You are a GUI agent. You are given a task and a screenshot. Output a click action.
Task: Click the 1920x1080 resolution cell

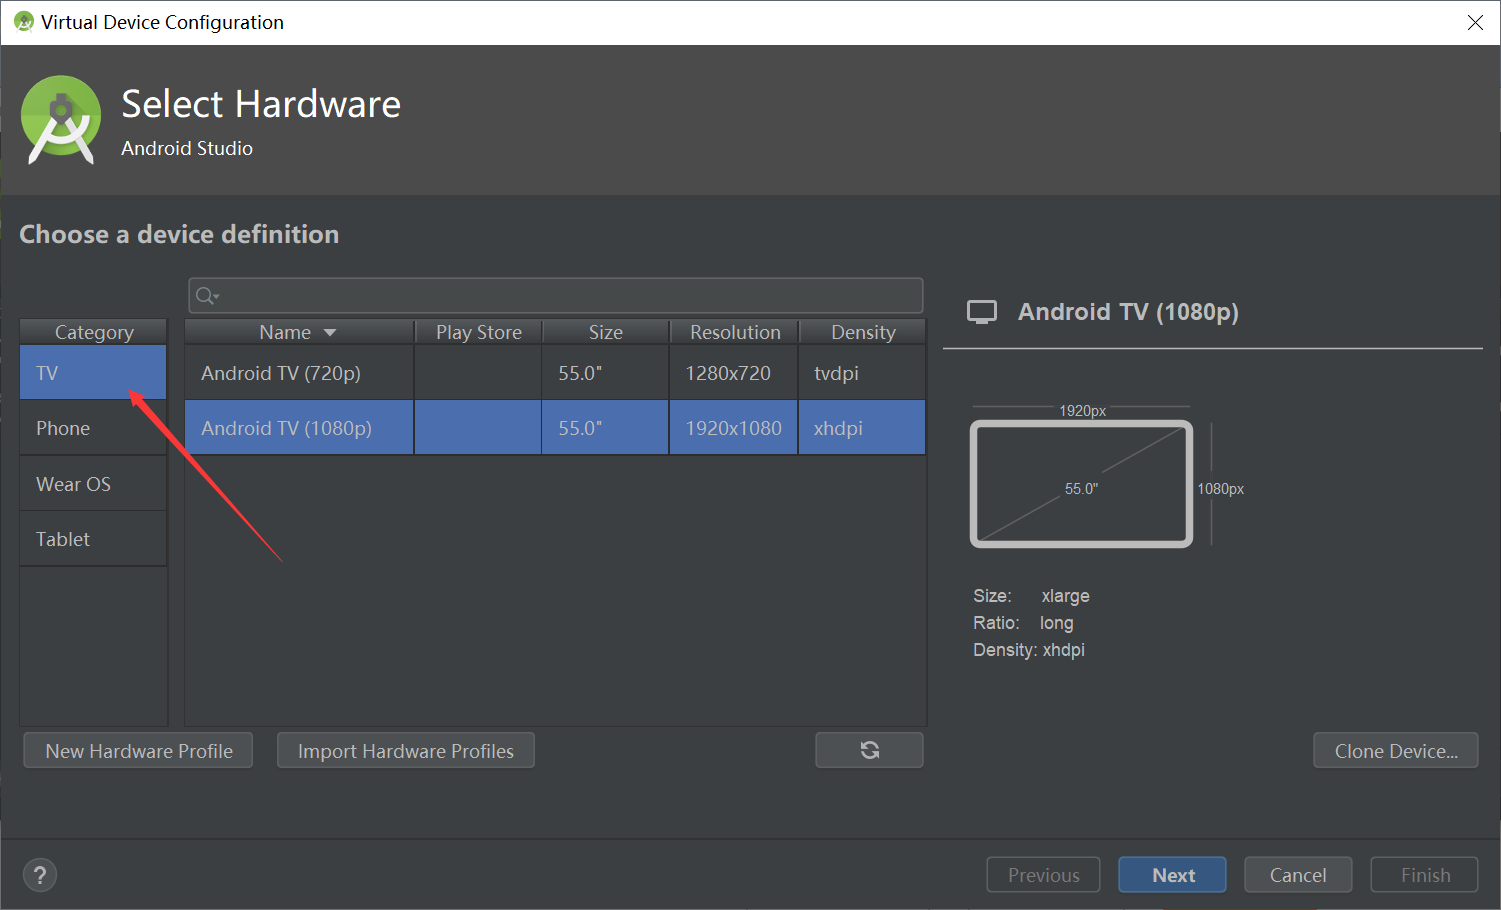733,428
